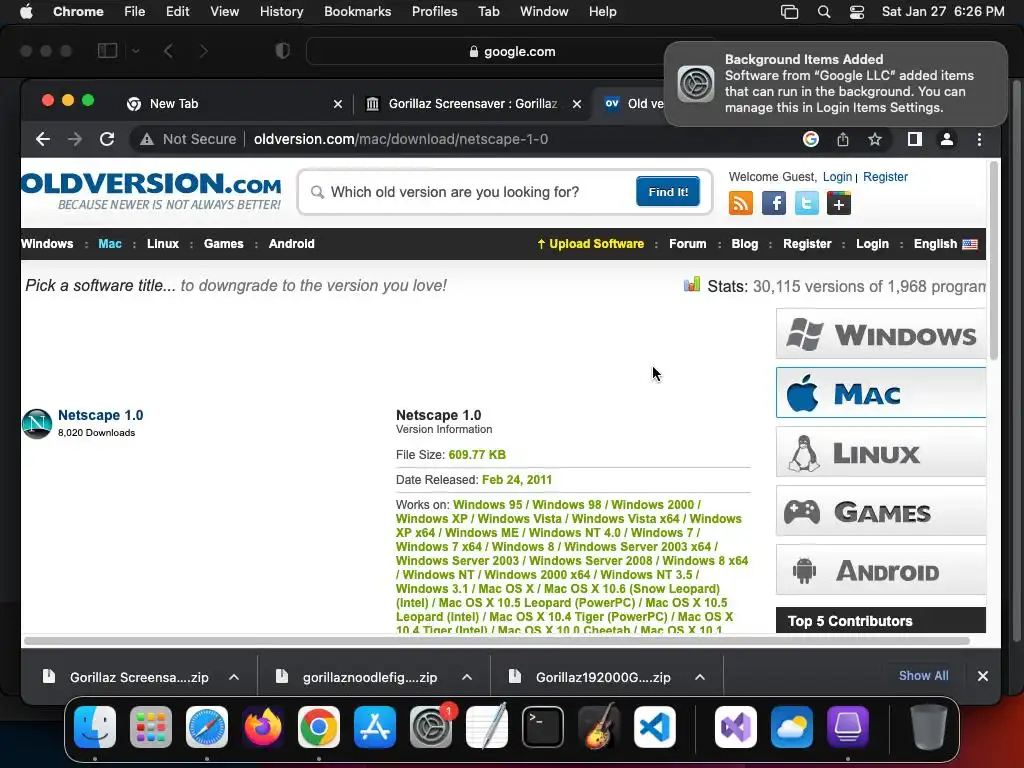The width and height of the screenshot is (1024, 768).
Task: Open the Google icon in address bar
Action: coord(810,139)
